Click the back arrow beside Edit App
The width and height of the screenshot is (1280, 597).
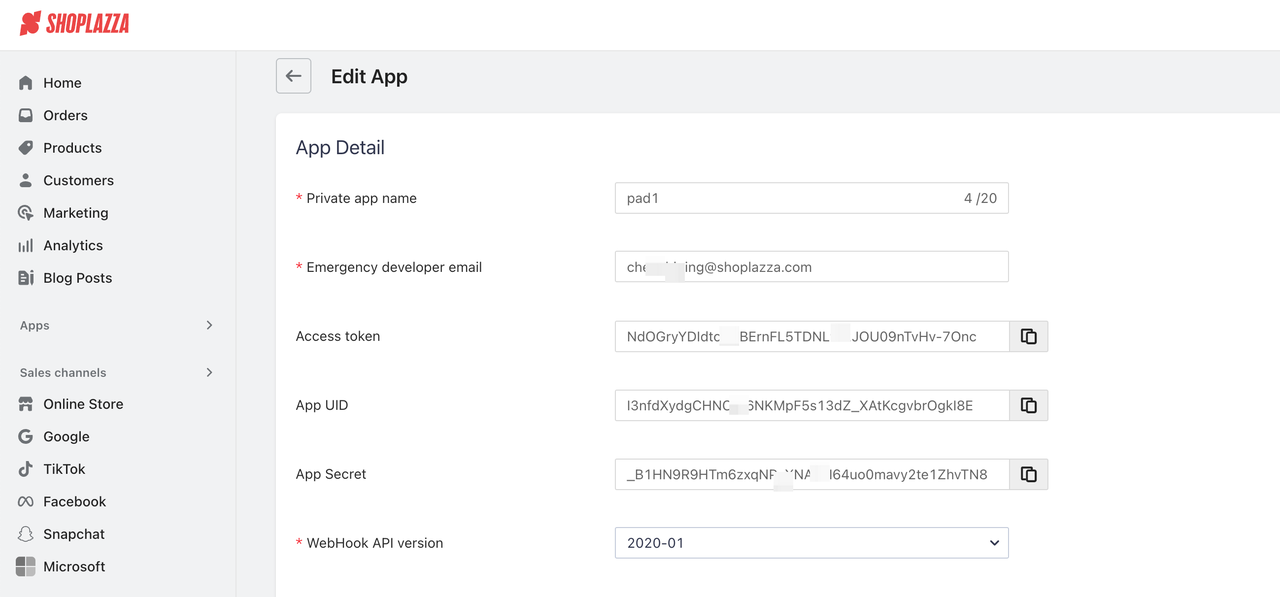[293, 76]
